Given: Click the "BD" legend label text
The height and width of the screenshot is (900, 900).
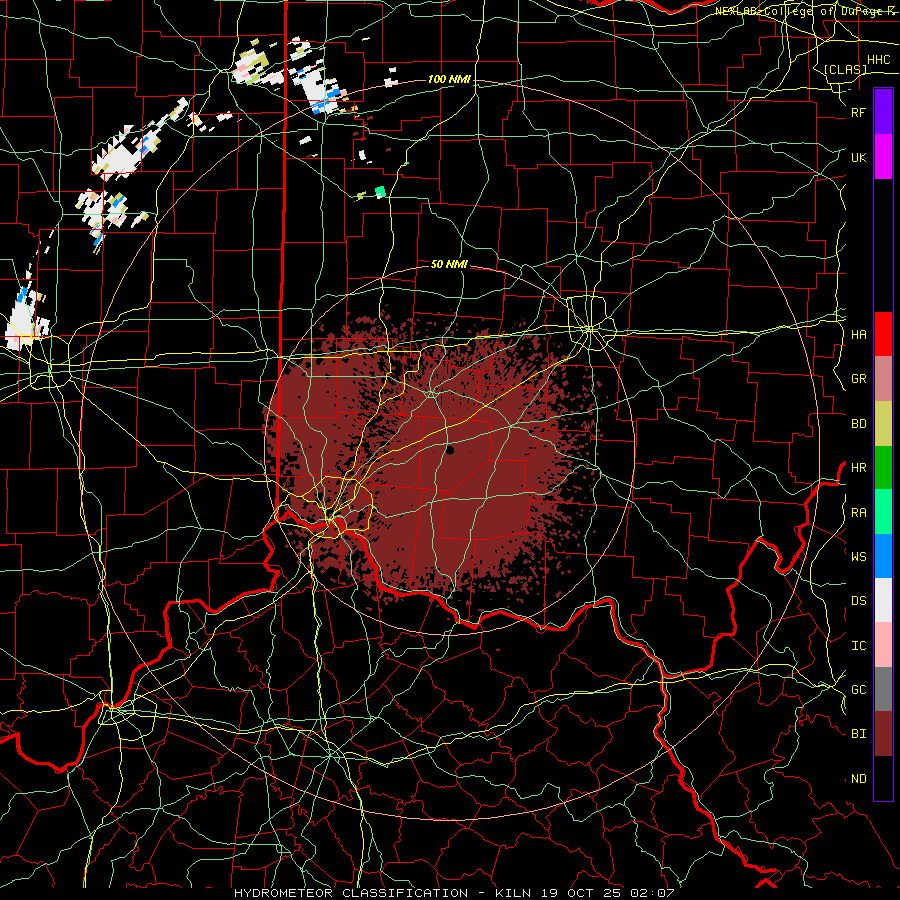Looking at the screenshot, I should [x=858, y=424].
